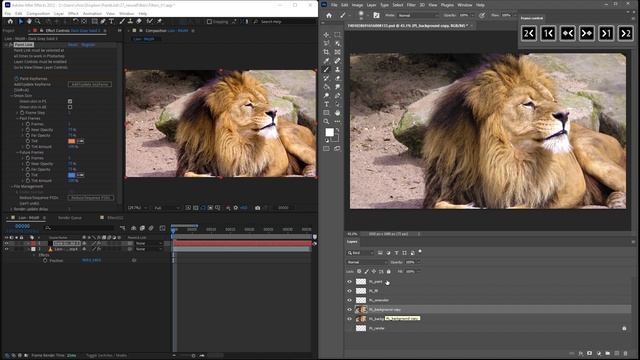Add a layer mask from Layers panel
640x360 pixels.
589,353
